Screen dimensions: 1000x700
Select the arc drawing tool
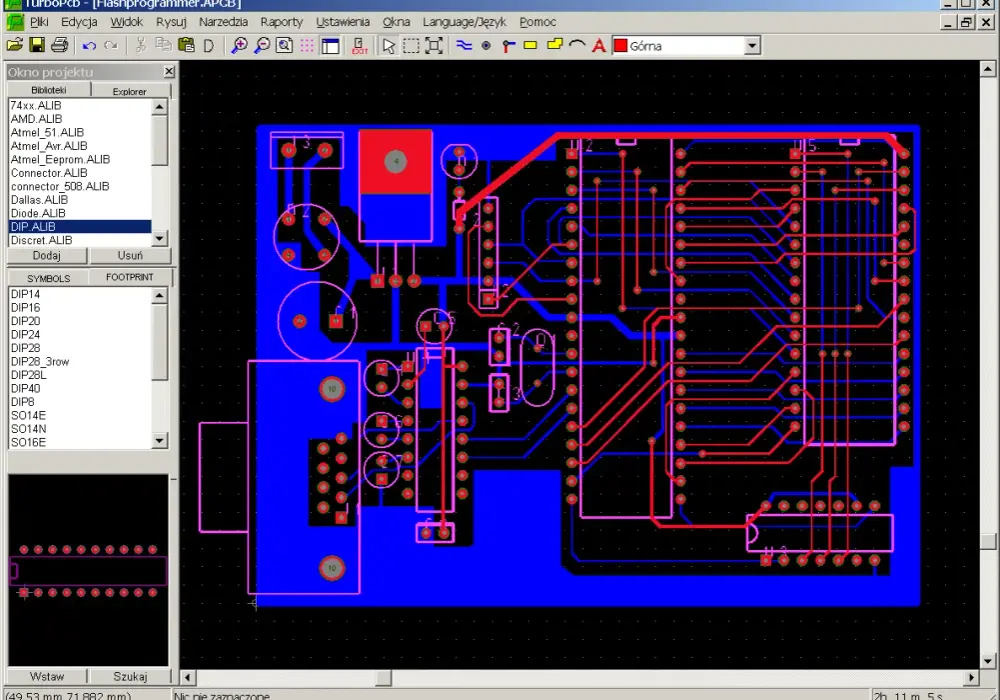click(577, 45)
